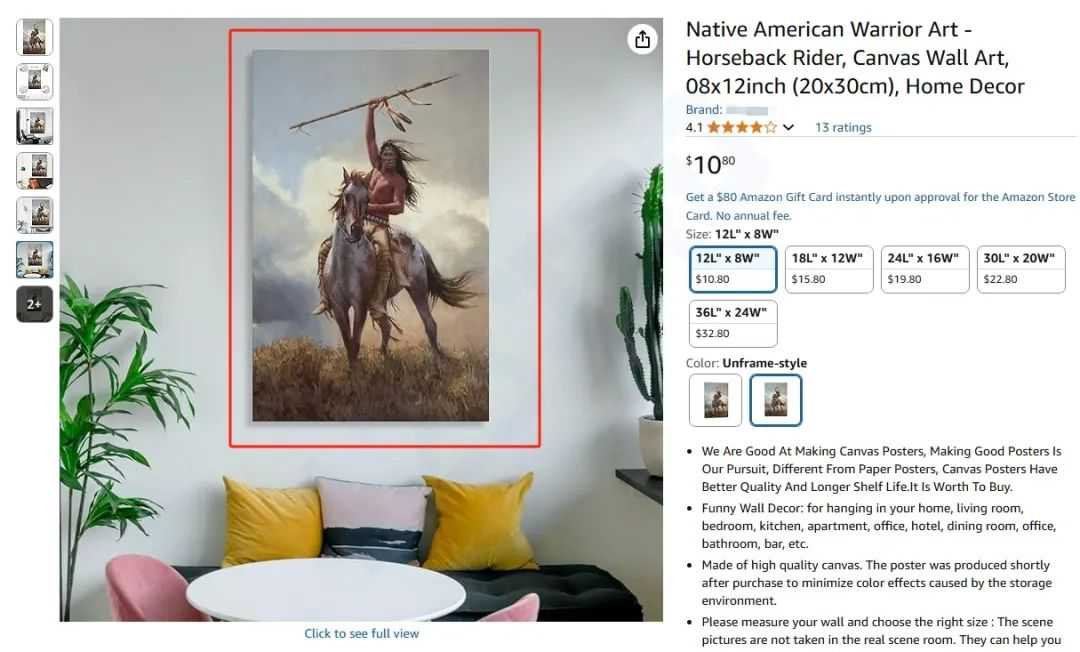The height and width of the screenshot is (652, 1080).
Task: Select the first framed color swatch
Action: pos(716,400)
